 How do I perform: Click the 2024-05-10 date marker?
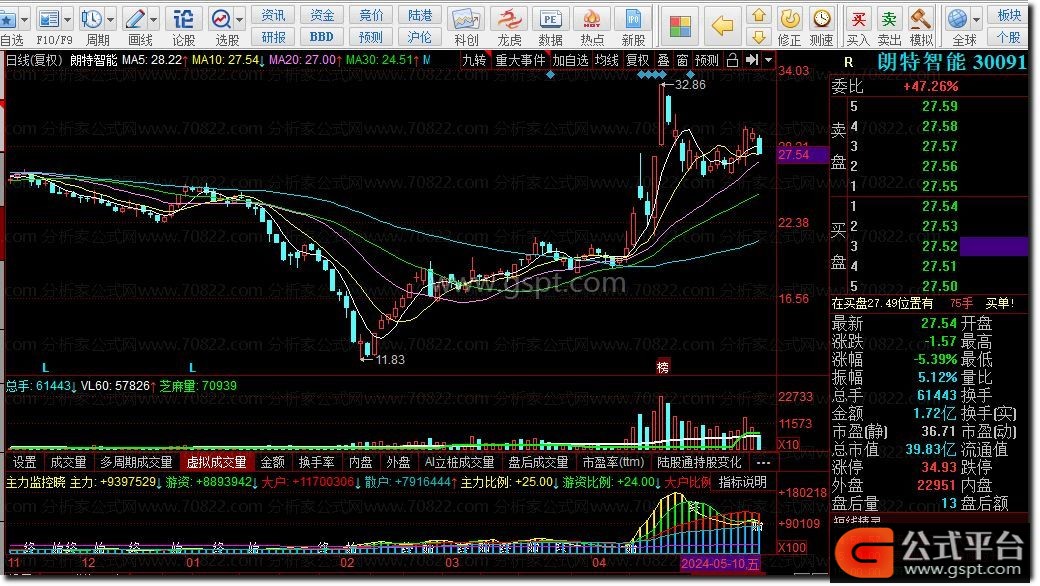pos(720,563)
